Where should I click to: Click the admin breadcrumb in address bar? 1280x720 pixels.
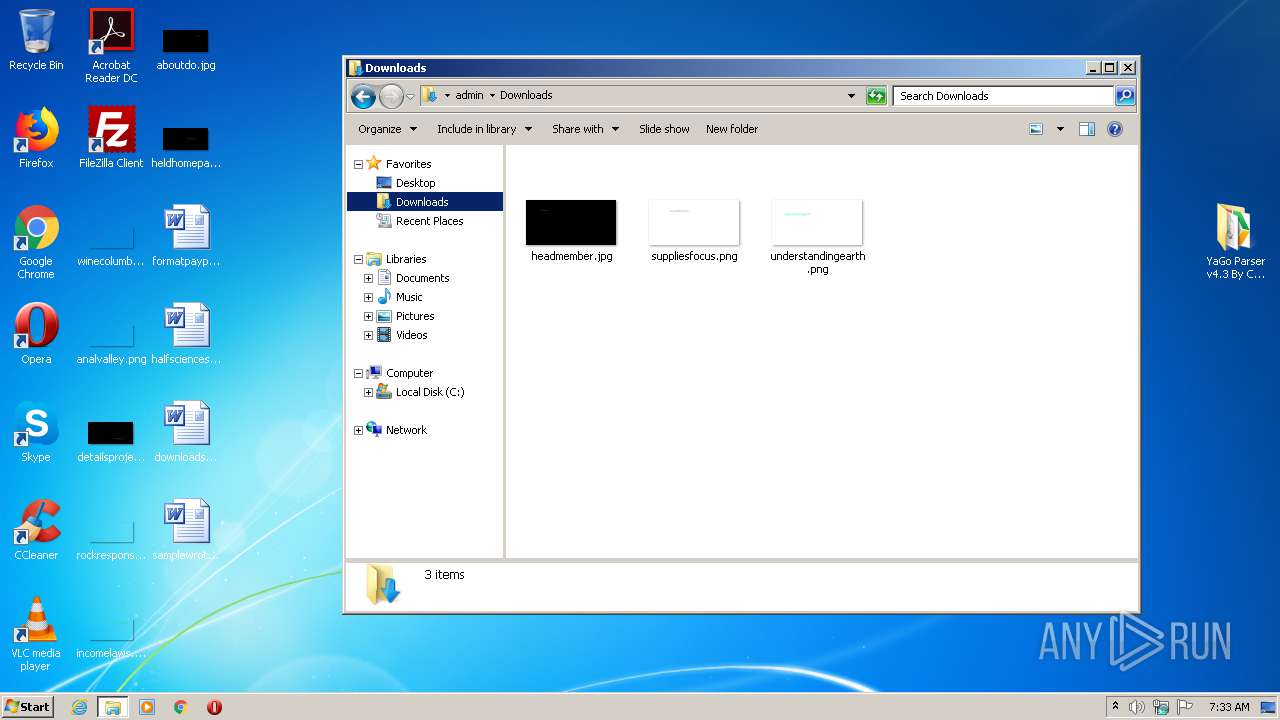[x=469, y=96]
